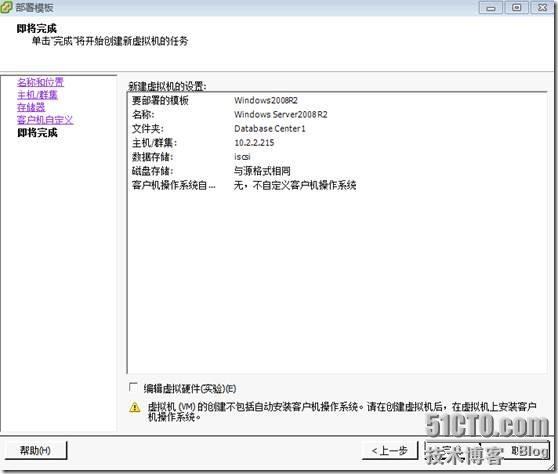Screen dimensions: 558x474
Task: Click the 名称: row label
Action: point(143,115)
